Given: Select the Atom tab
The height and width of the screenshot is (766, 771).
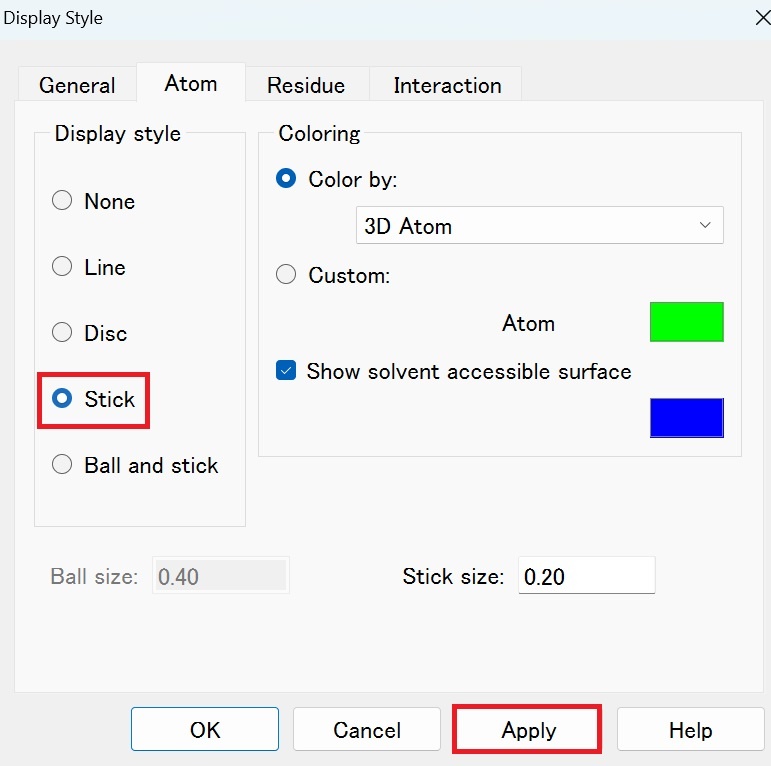Looking at the screenshot, I should tap(191, 83).
